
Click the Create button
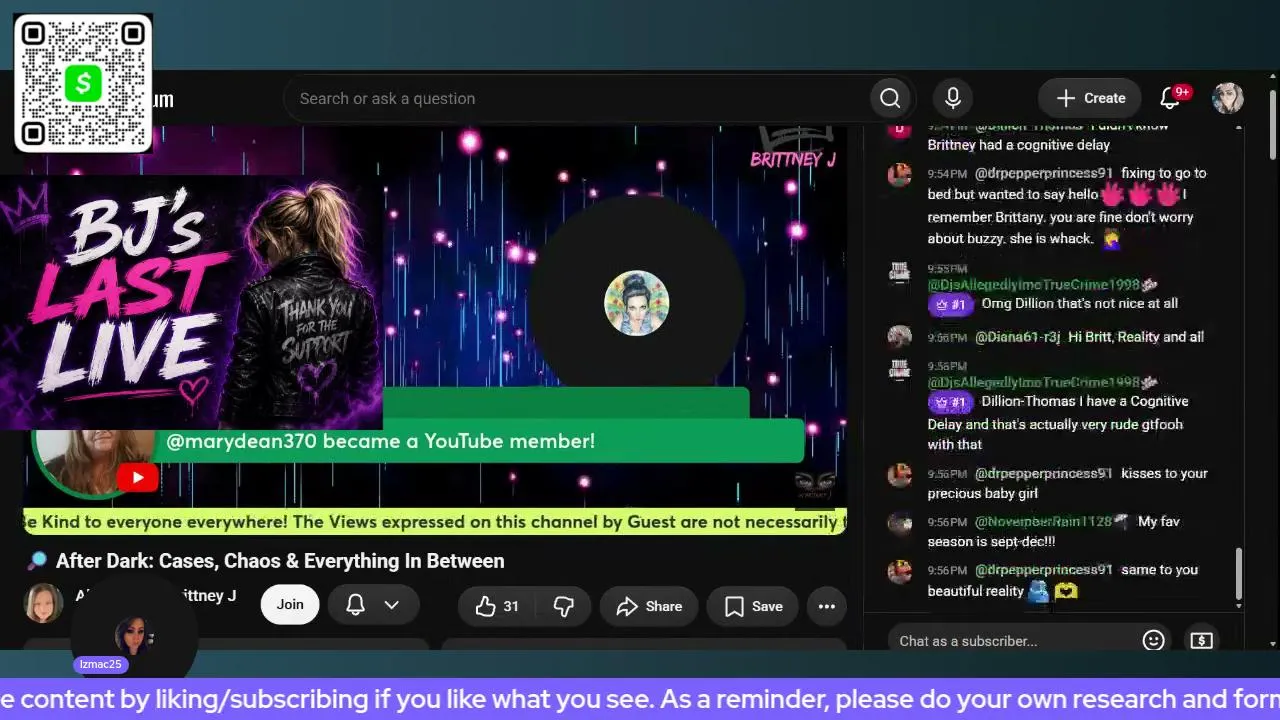pyautogui.click(x=1090, y=98)
